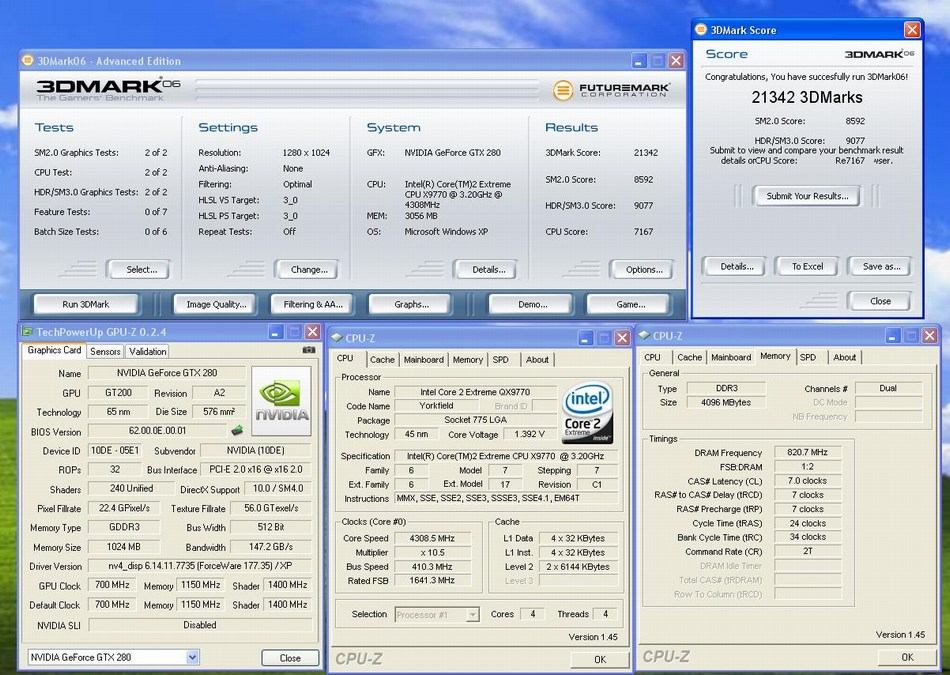Click Change... under the Settings section
The width and height of the screenshot is (950, 675).
coord(308,270)
